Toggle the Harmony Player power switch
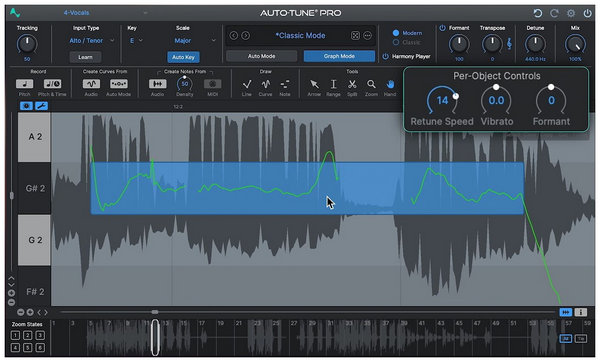This screenshot has height=362, width=600. point(385,56)
